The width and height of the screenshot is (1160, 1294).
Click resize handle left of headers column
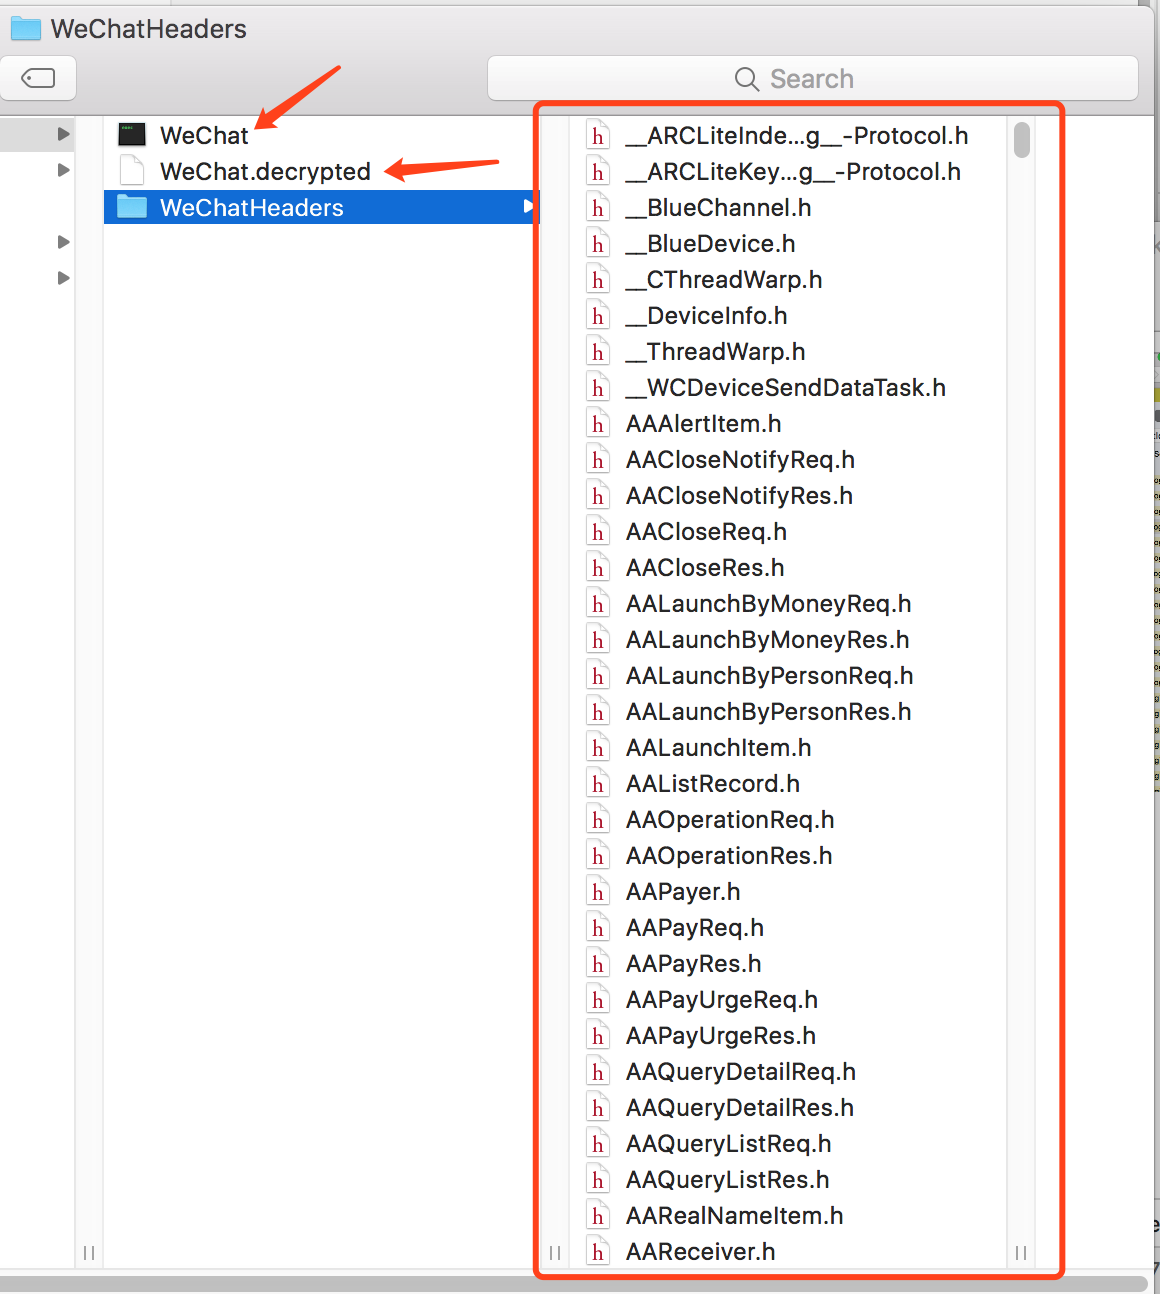coord(555,1253)
